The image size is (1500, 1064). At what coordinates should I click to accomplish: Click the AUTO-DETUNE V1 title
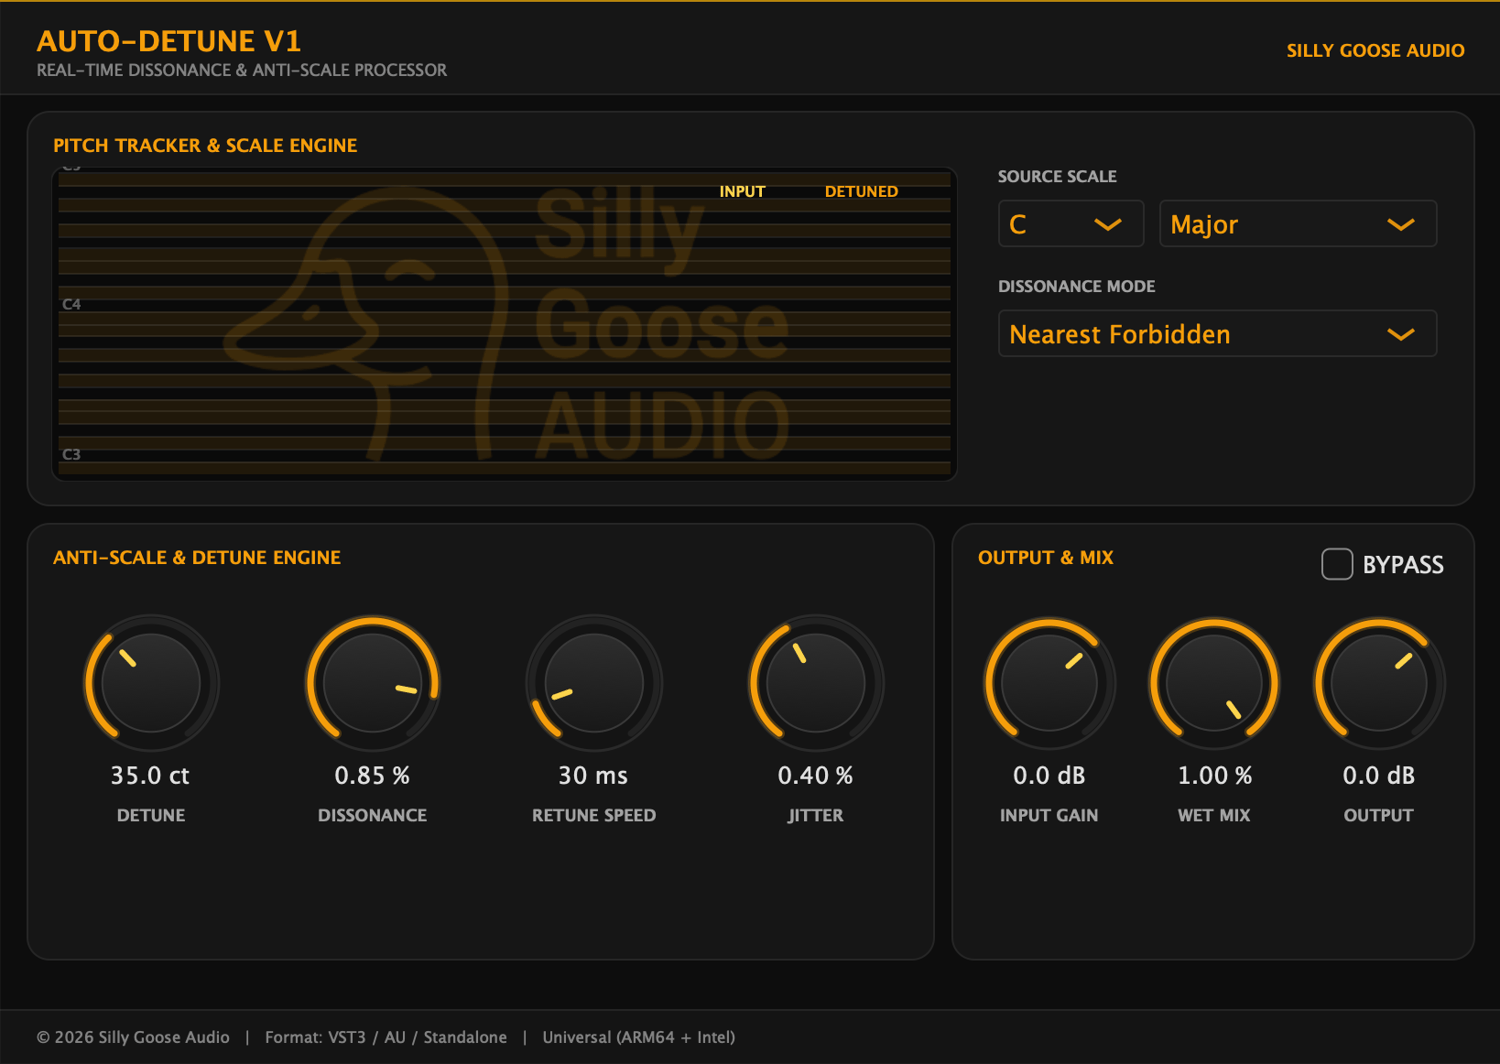pyautogui.click(x=169, y=41)
